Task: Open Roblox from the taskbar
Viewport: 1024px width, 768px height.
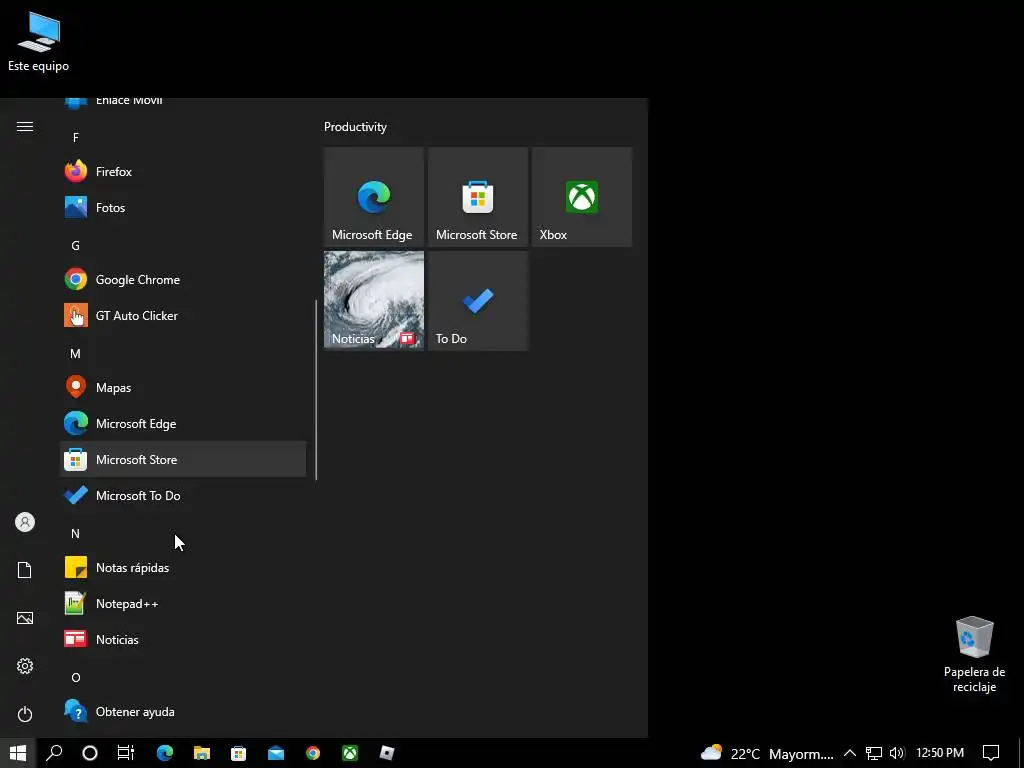Action: click(387, 753)
